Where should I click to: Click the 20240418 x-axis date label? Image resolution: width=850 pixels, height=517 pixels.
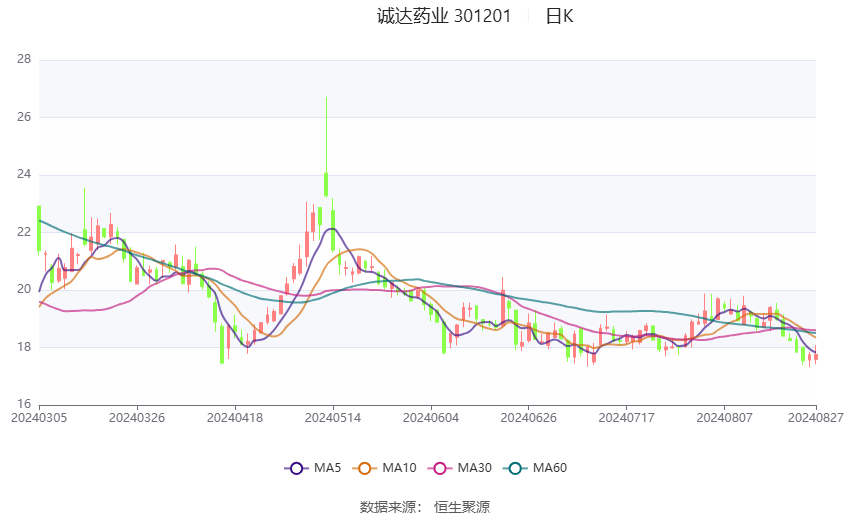click(235, 418)
